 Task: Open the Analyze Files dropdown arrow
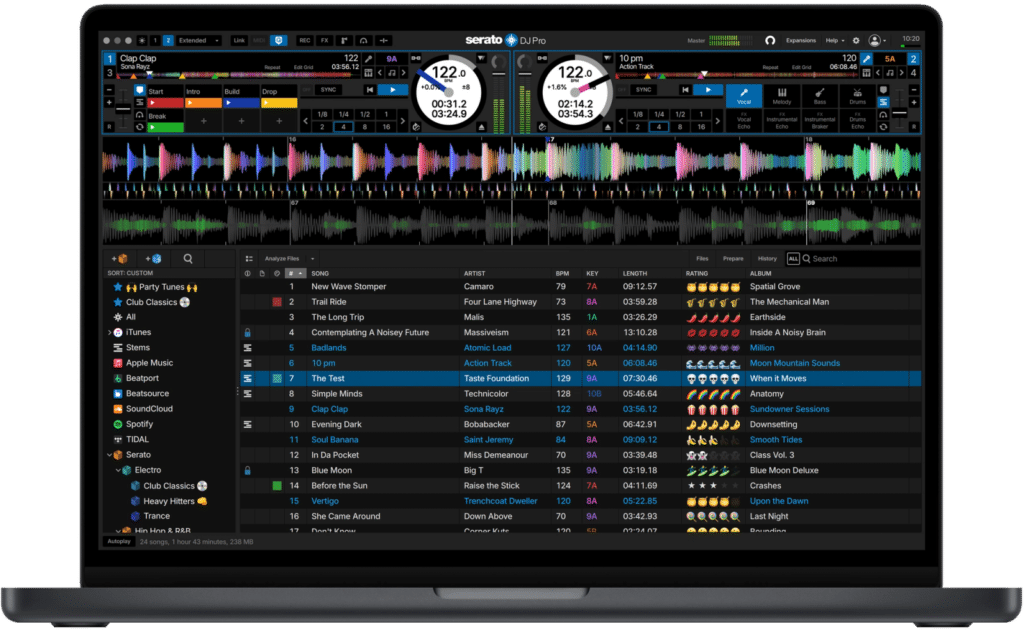click(313, 259)
